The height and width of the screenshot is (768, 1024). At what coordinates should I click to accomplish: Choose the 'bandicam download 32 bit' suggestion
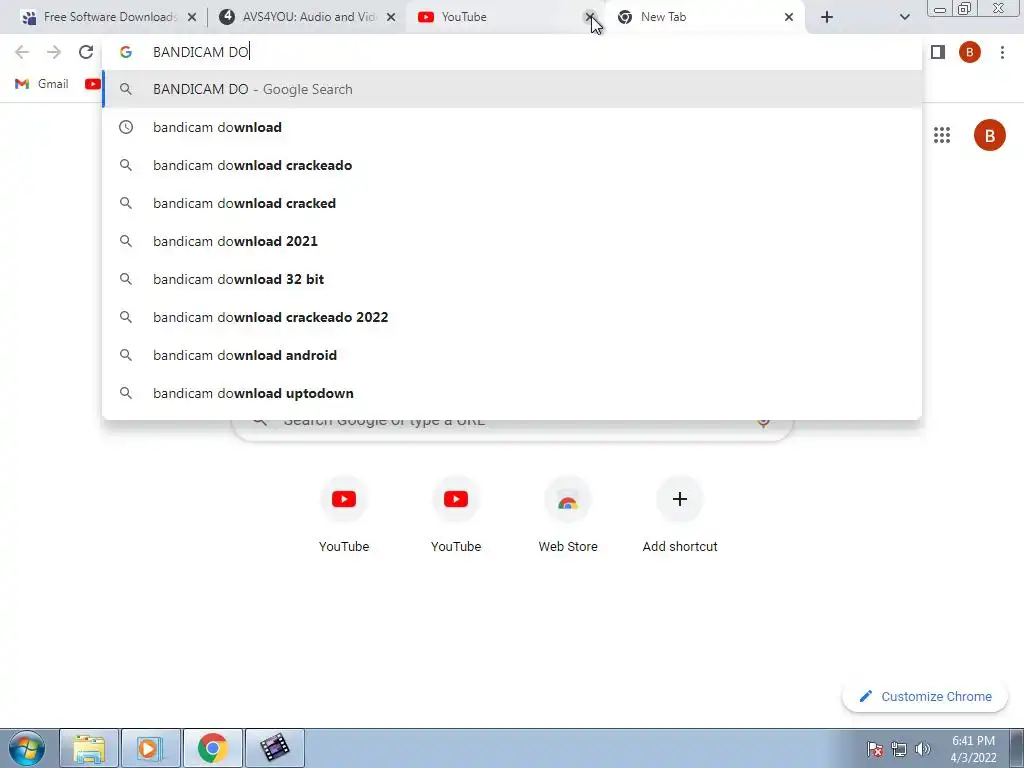(512, 279)
